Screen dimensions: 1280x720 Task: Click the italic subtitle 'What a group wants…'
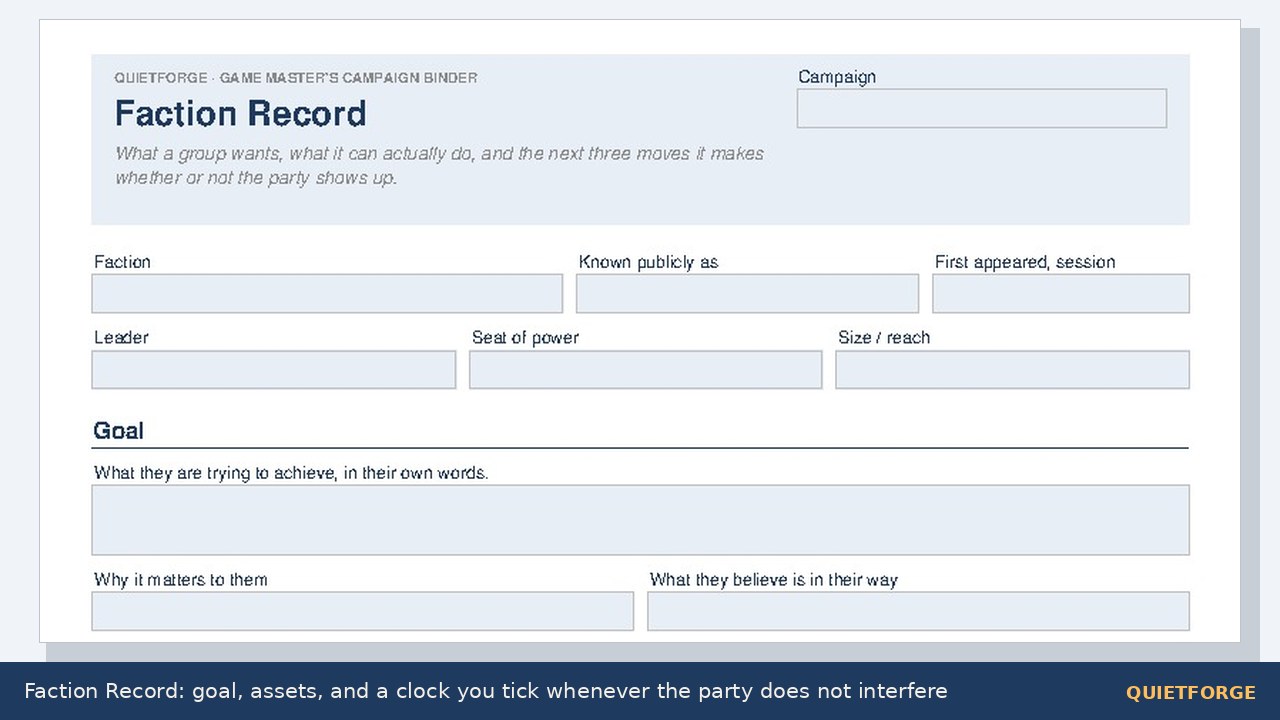439,166
